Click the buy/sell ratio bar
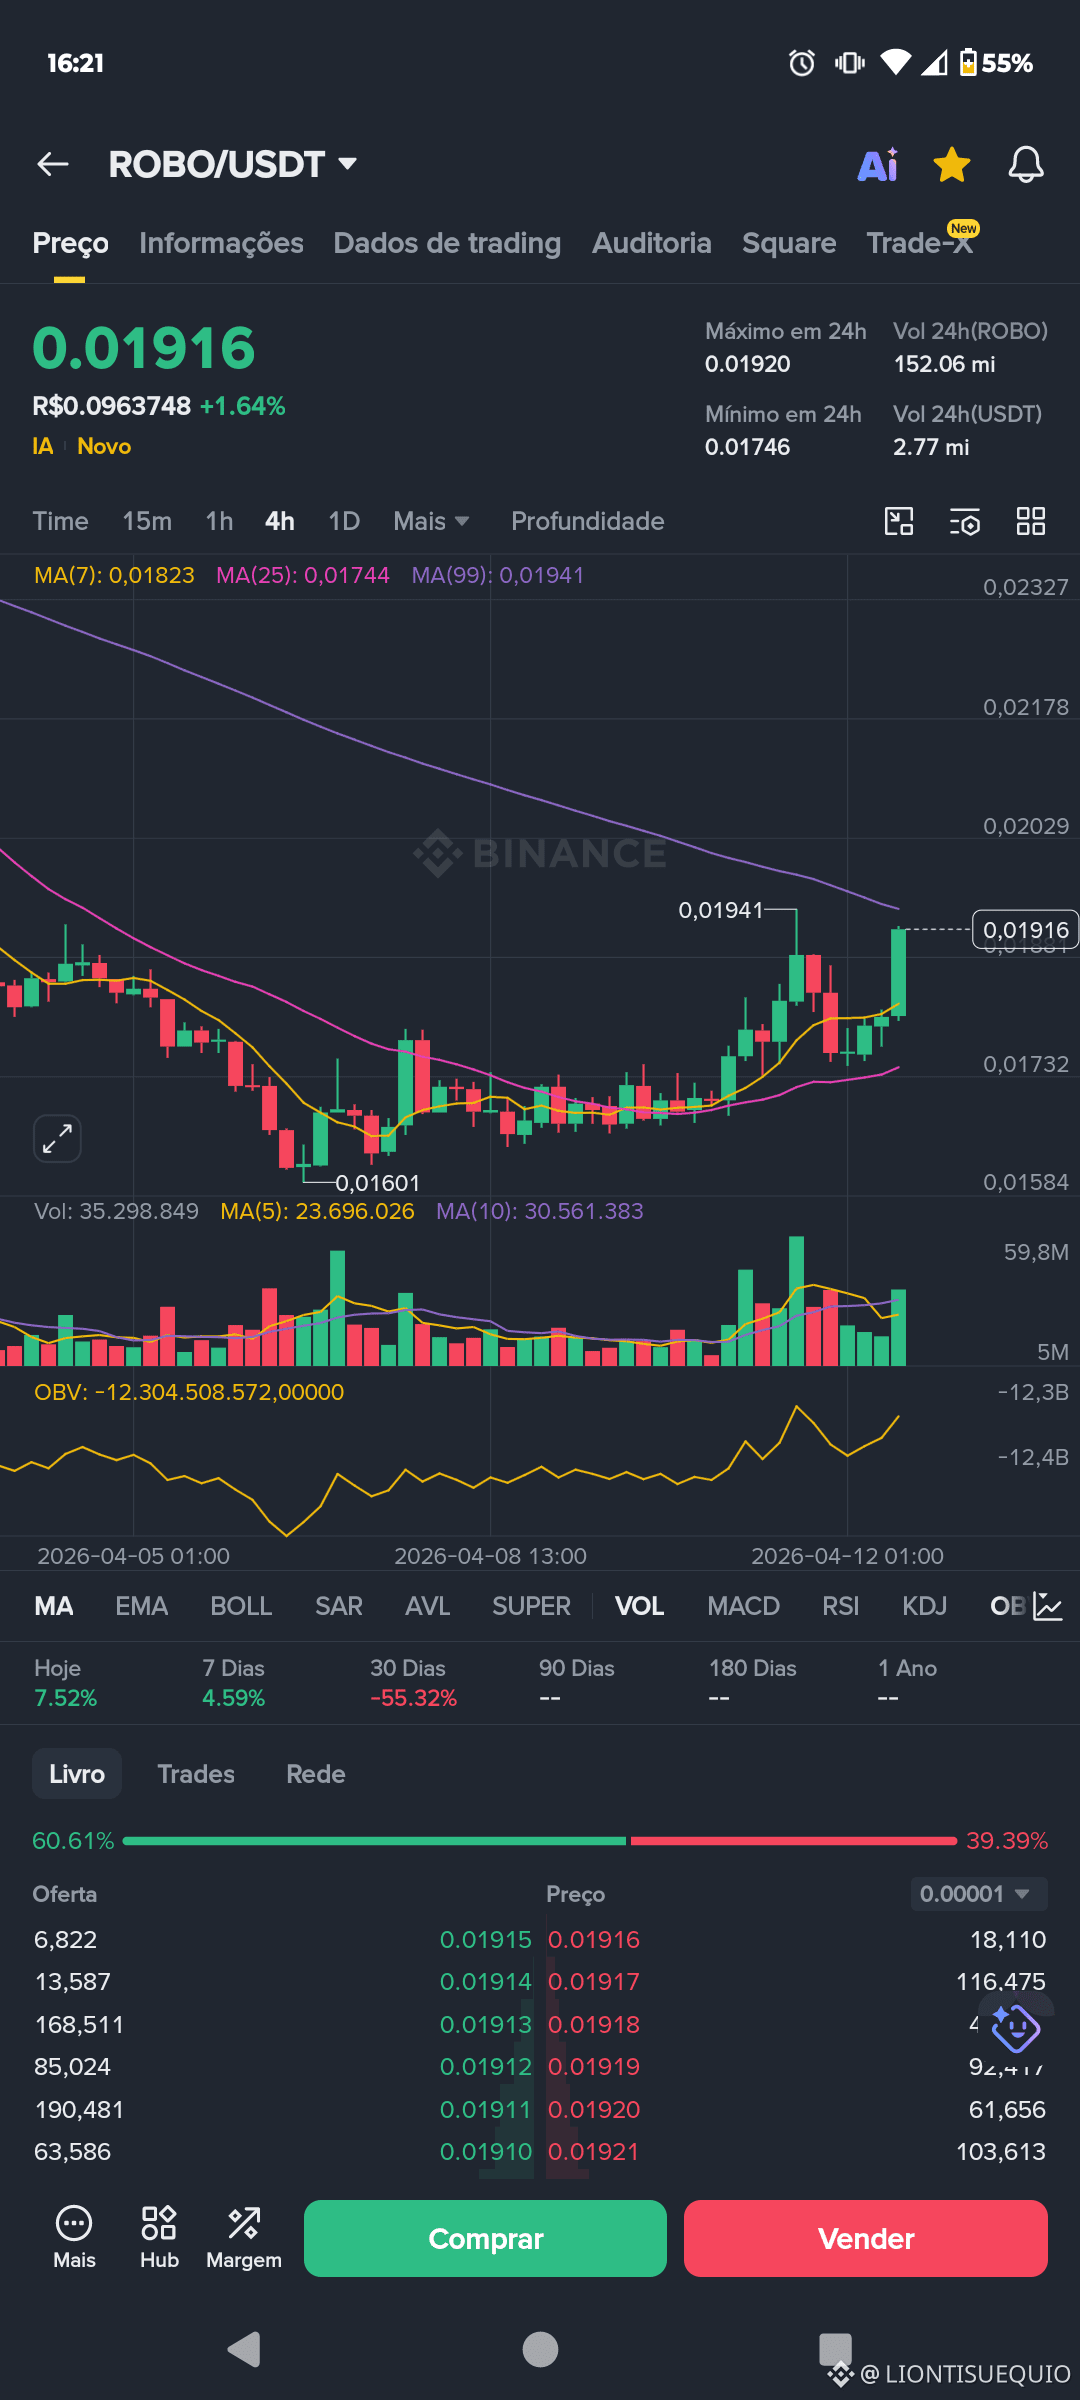The height and width of the screenshot is (2400, 1080). click(540, 1841)
